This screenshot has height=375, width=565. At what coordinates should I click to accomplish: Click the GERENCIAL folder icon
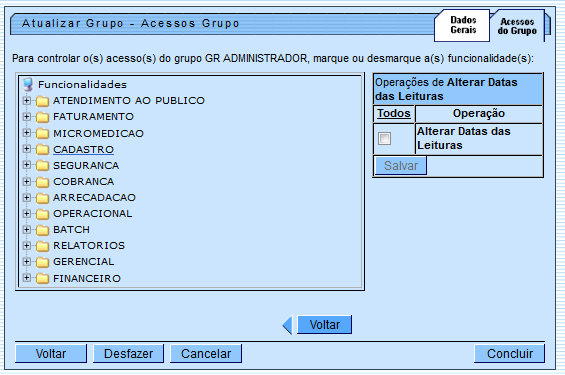pos(42,262)
